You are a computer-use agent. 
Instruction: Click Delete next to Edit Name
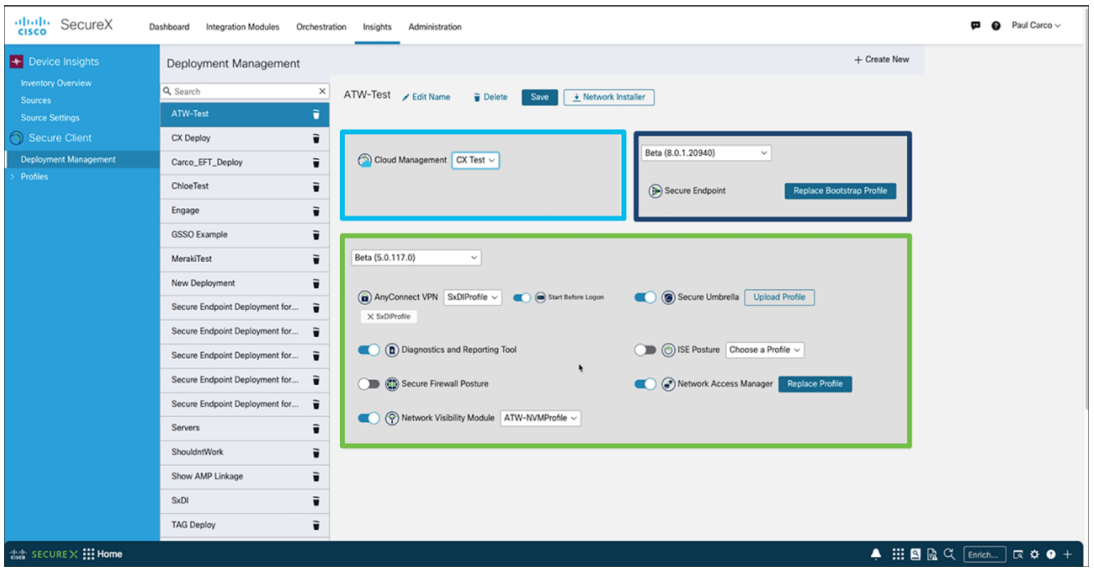coord(490,98)
